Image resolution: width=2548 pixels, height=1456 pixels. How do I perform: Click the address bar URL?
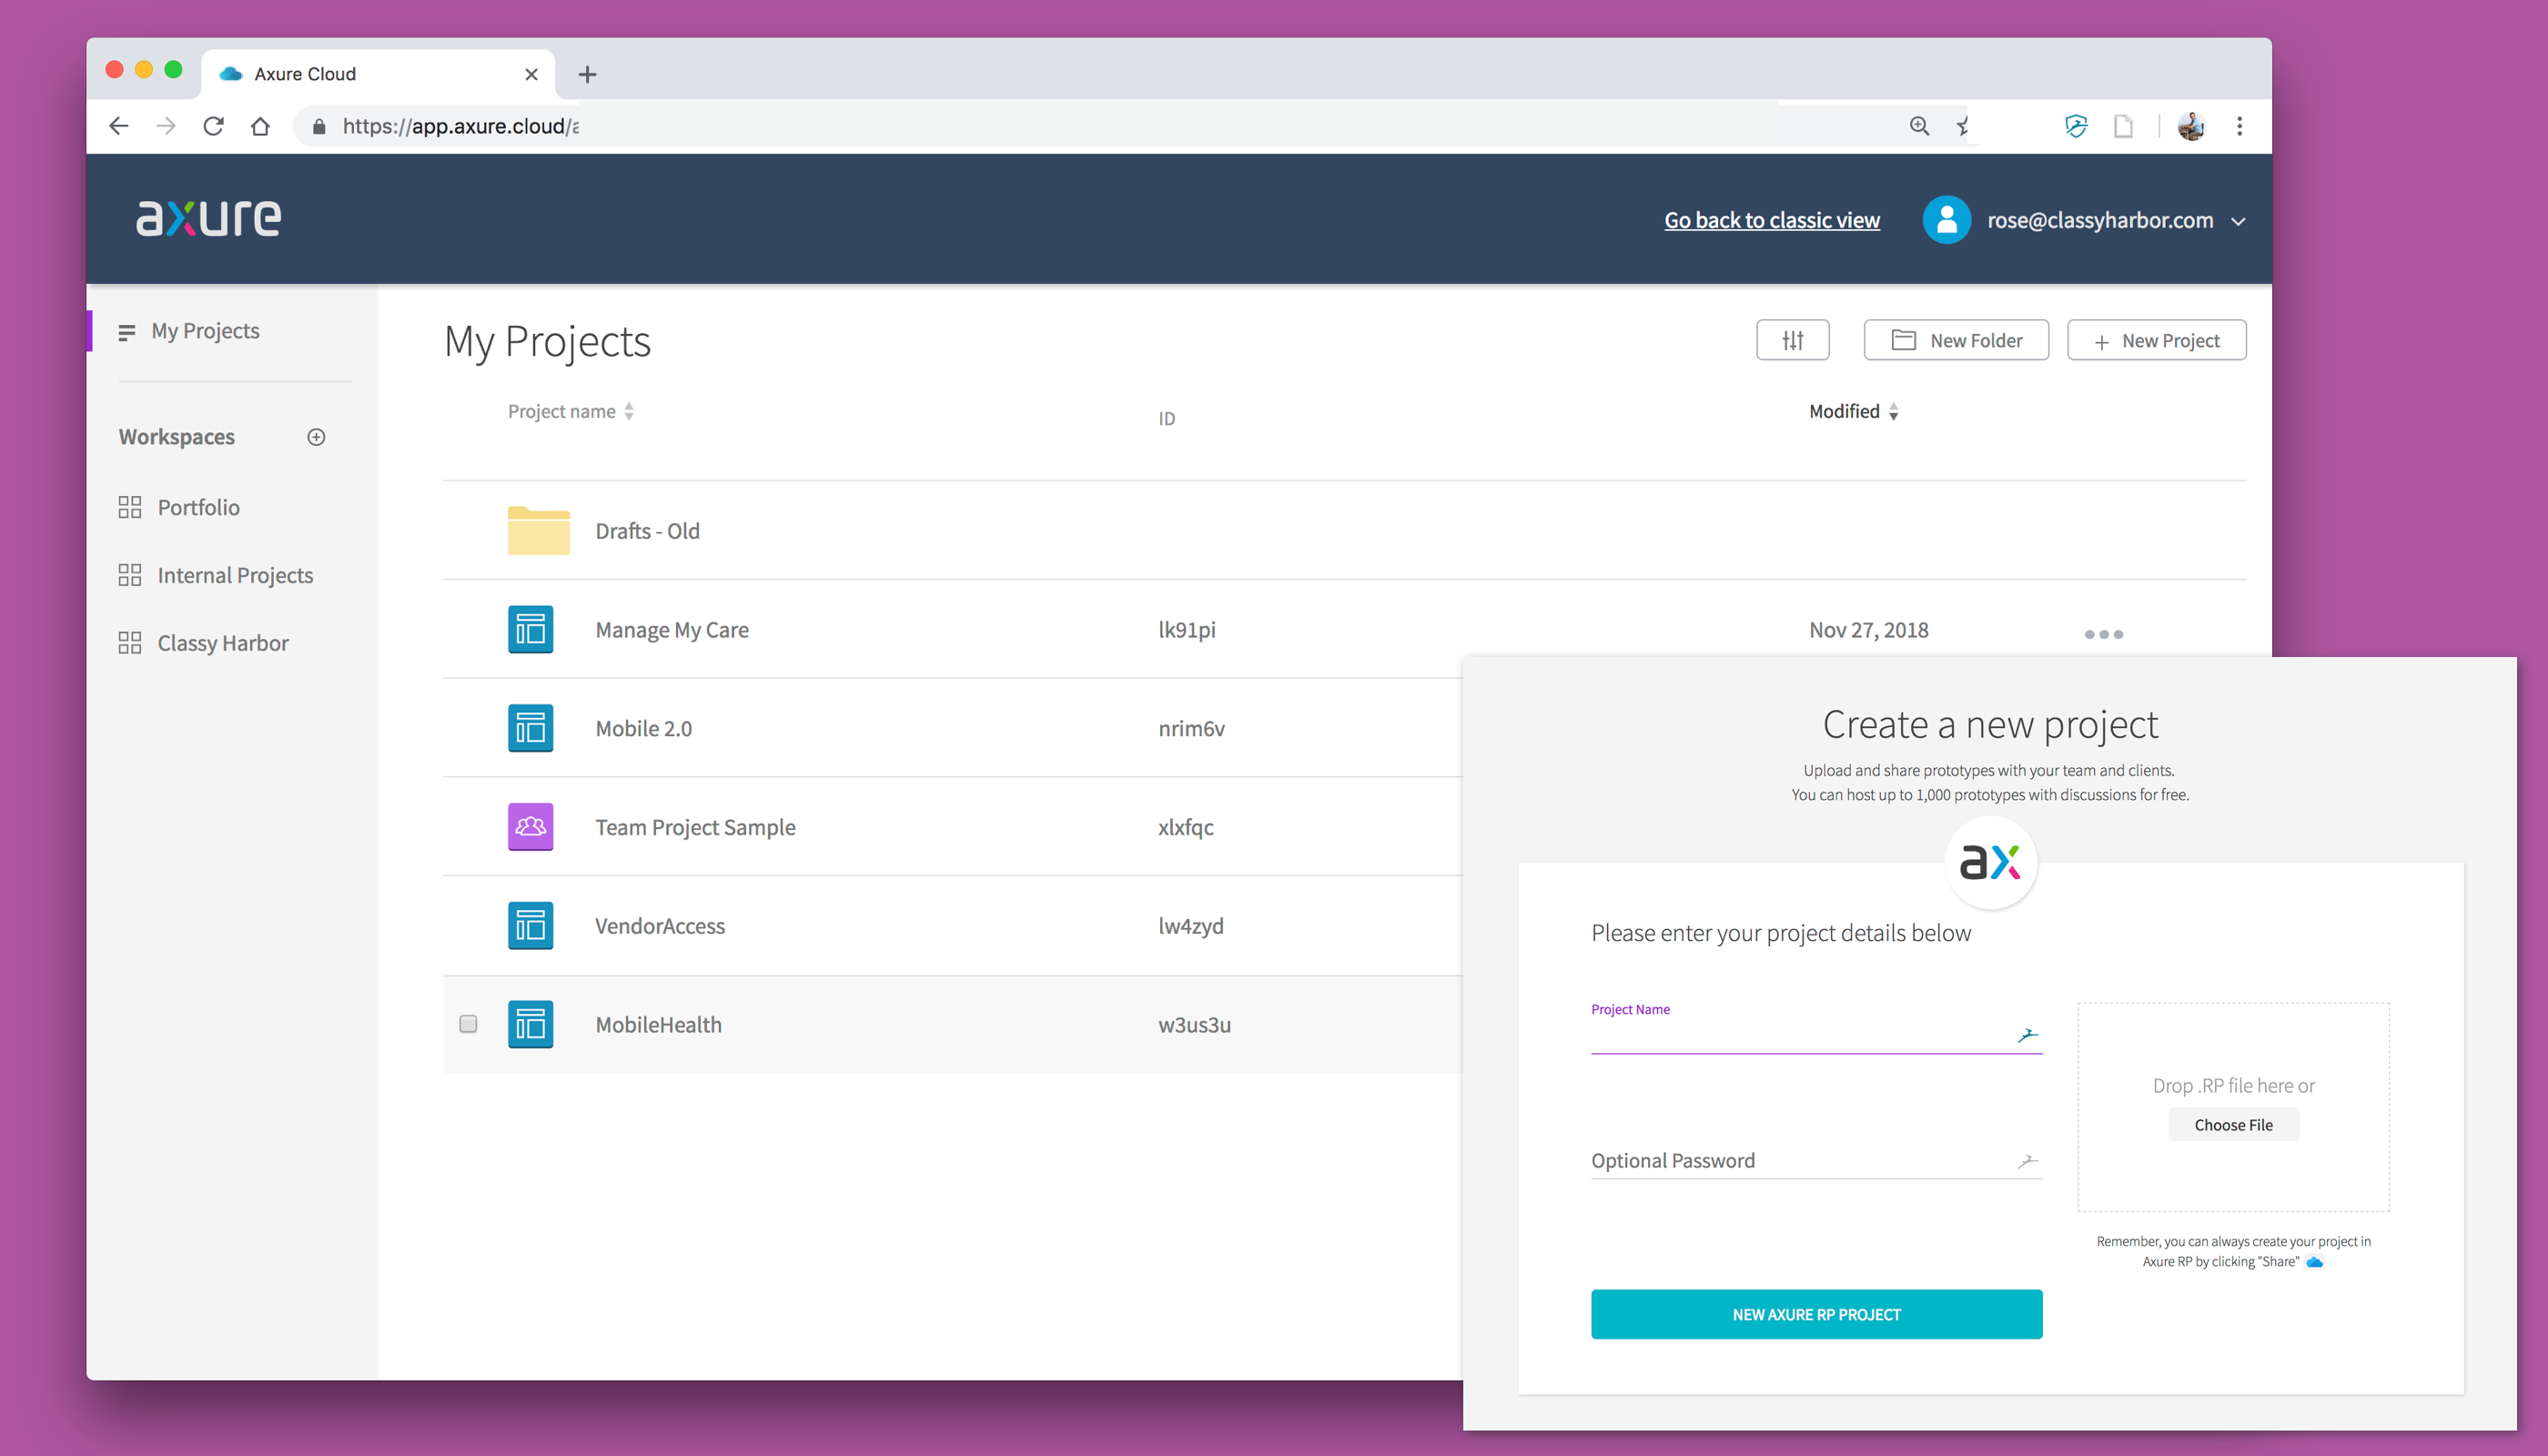460,126
